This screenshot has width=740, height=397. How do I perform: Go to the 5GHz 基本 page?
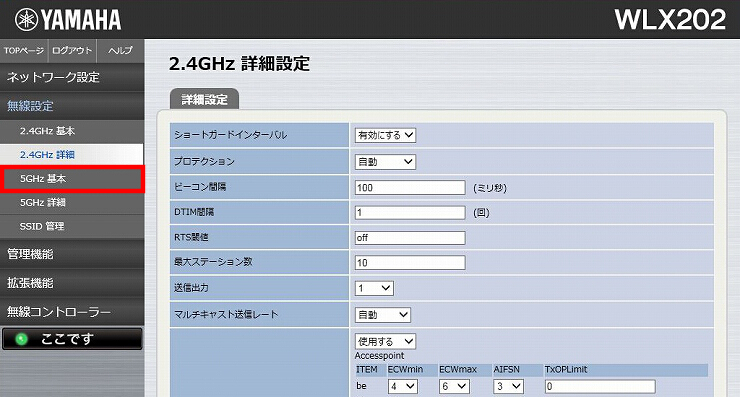(x=72, y=179)
